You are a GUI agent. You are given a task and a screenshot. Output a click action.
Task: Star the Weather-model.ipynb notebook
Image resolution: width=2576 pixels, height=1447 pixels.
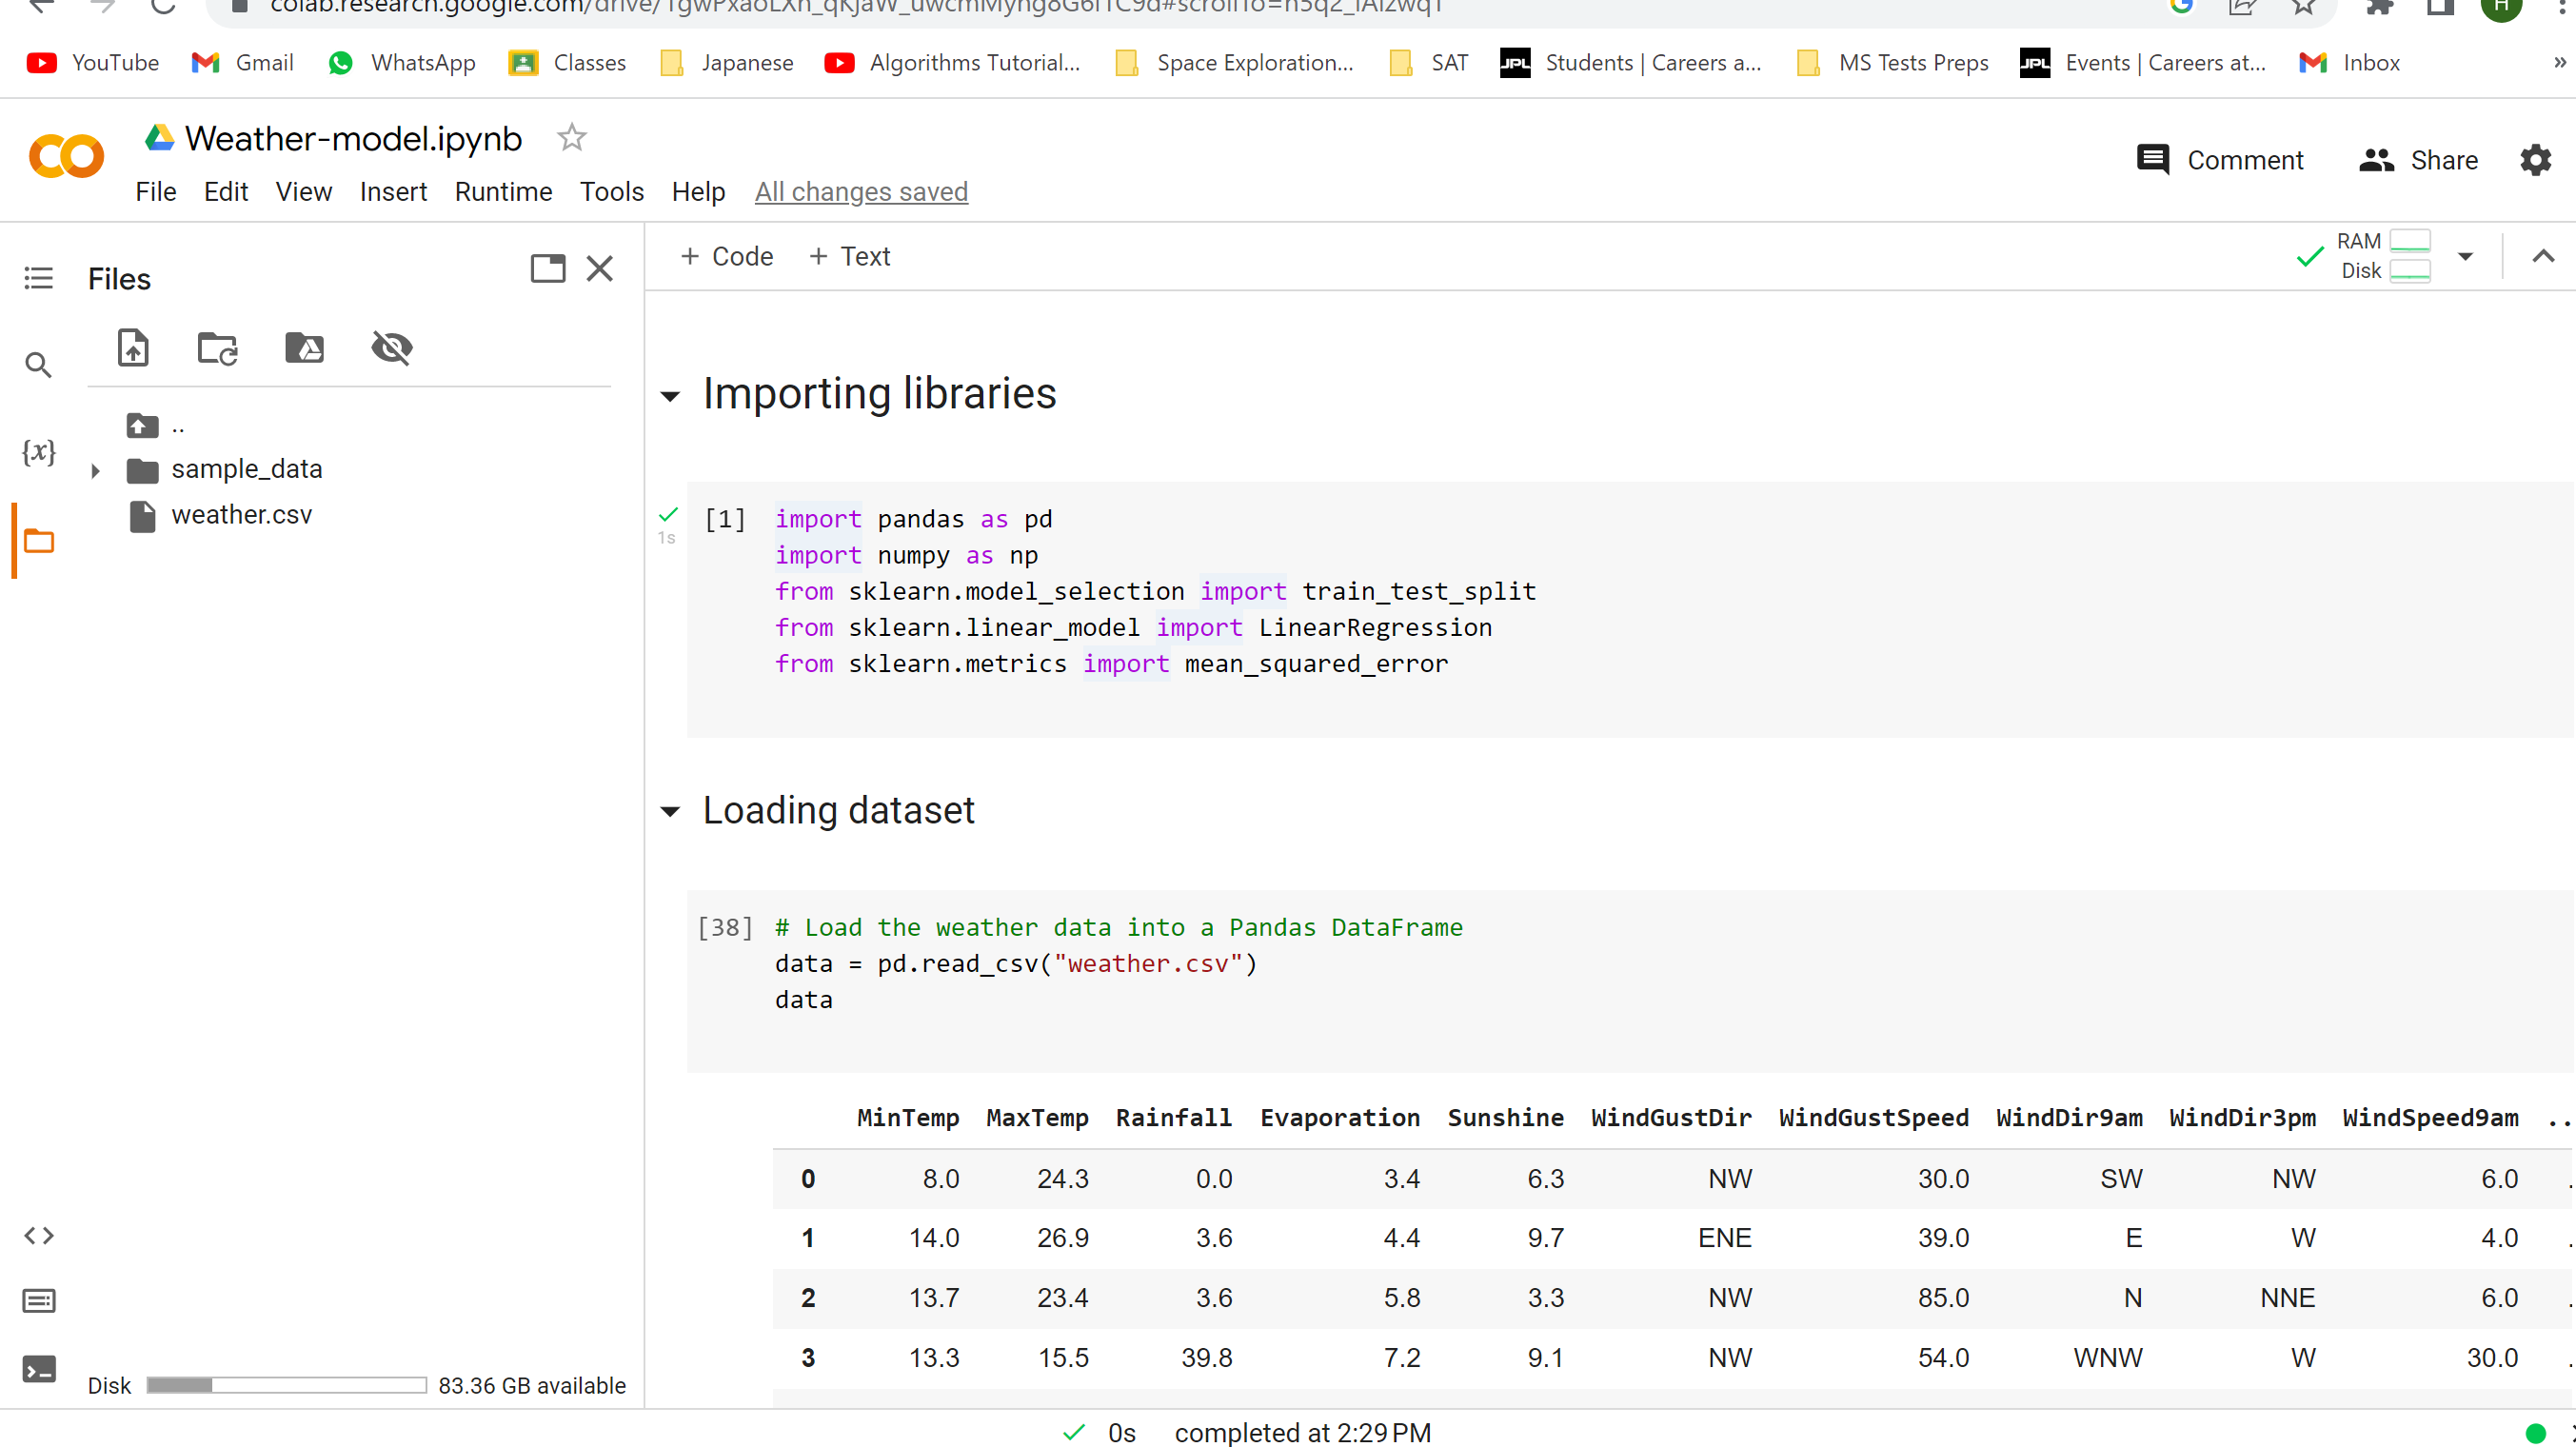(571, 137)
